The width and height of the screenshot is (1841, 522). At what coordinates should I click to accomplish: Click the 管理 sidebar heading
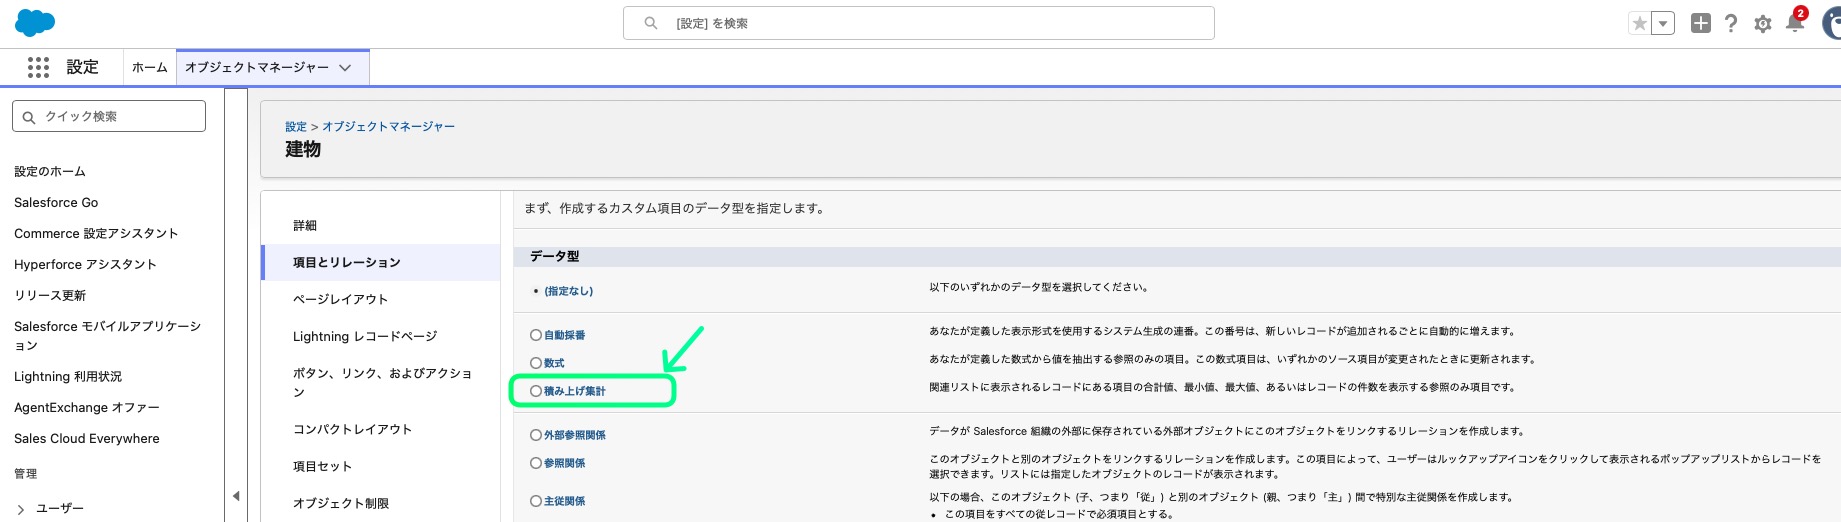[x=26, y=473]
